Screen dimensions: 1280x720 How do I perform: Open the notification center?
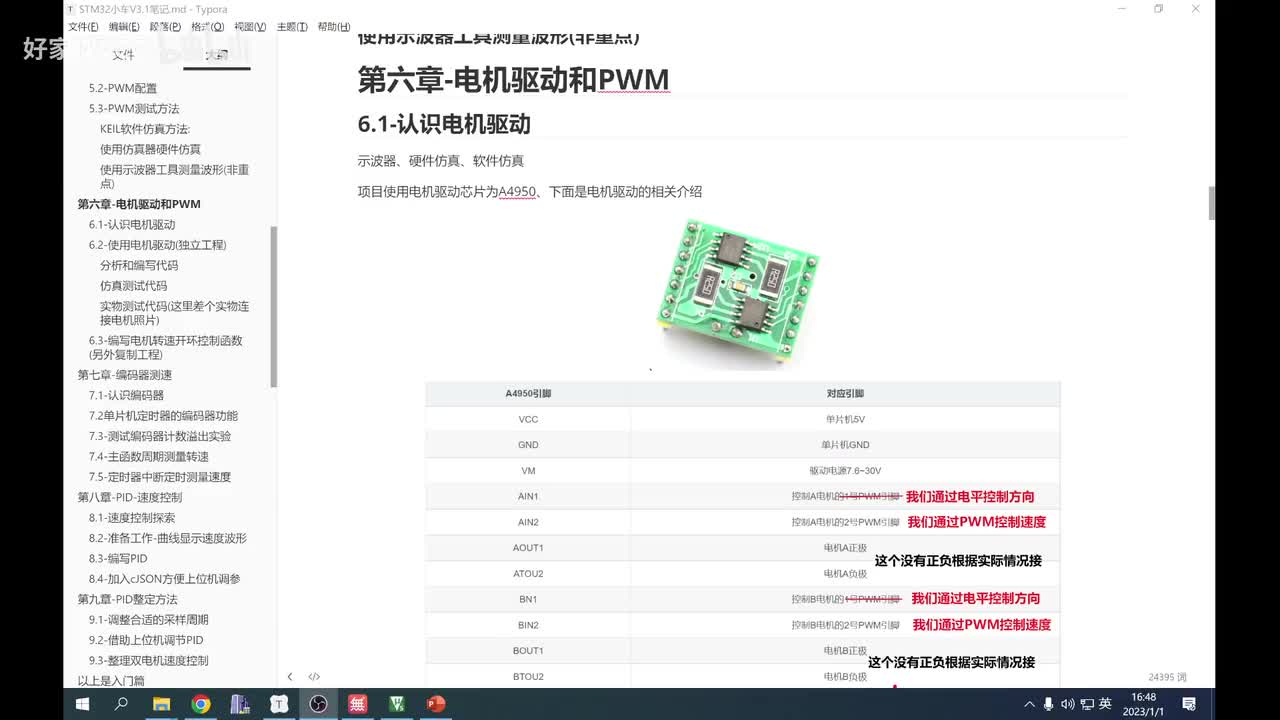1189,704
